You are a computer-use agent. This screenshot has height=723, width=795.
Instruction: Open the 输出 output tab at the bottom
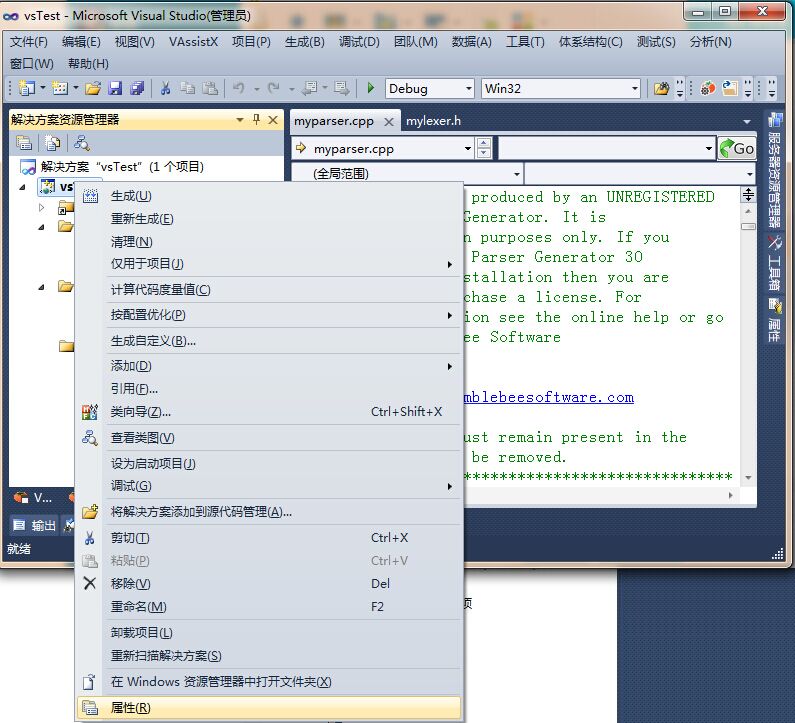tap(34, 525)
